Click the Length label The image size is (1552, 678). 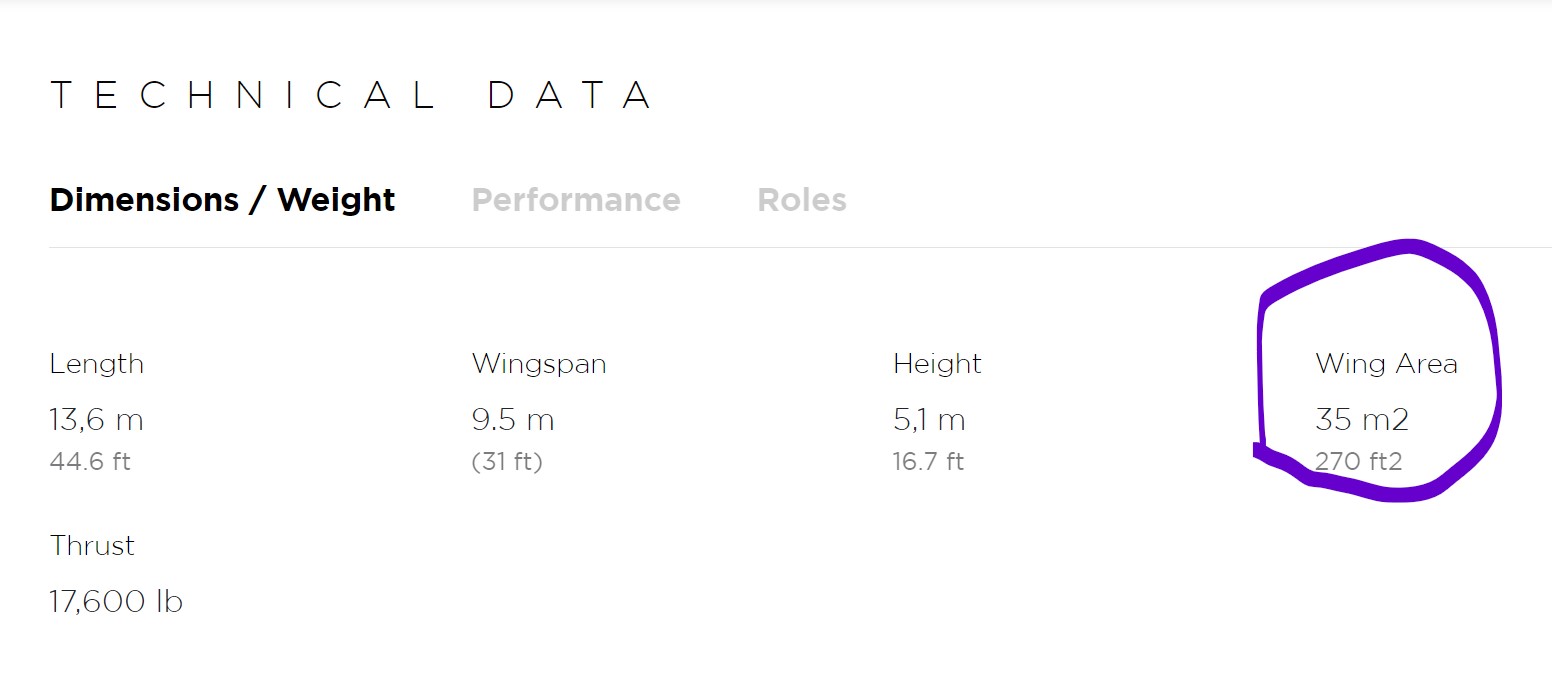96,364
